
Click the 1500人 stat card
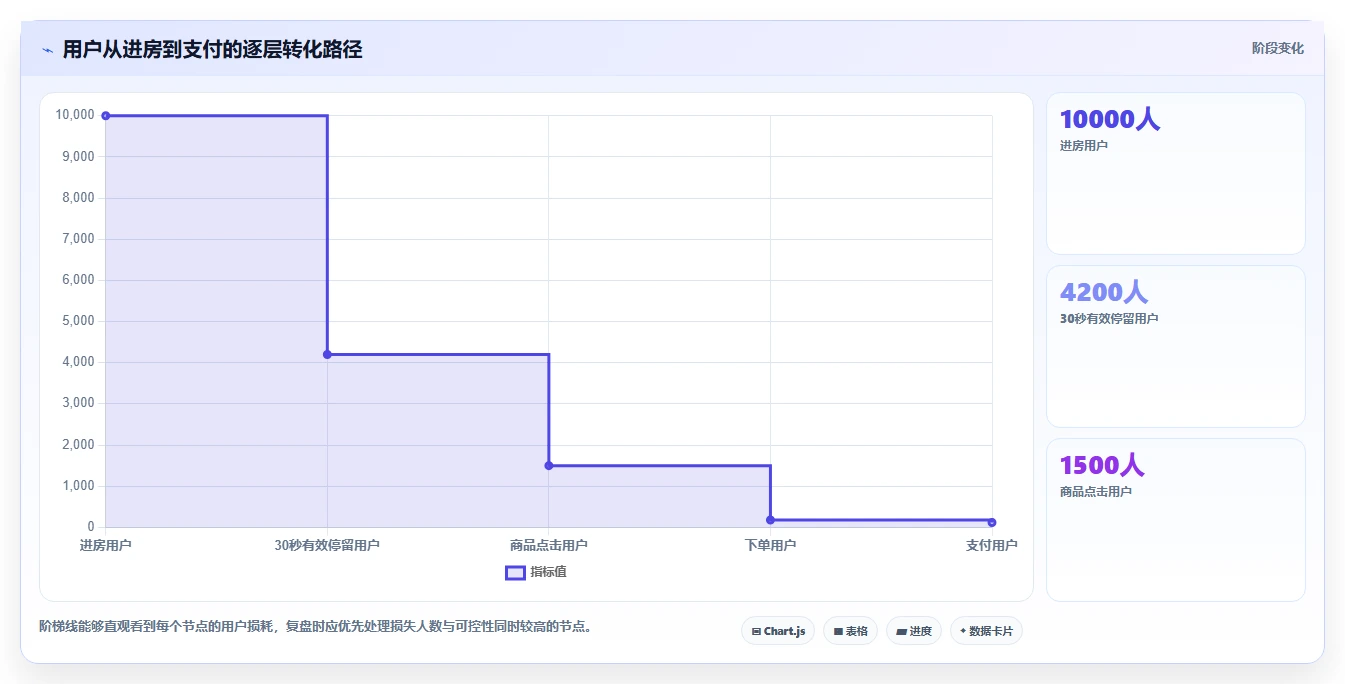coord(1175,520)
